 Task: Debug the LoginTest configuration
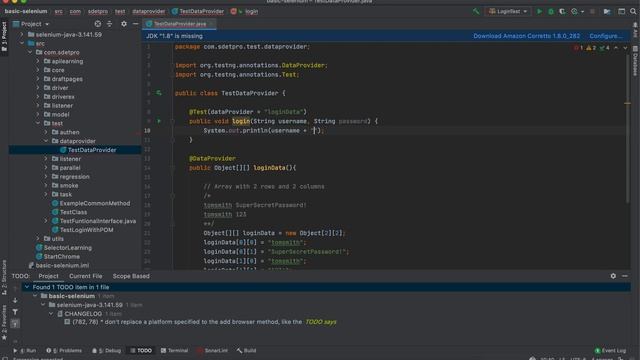551,11
